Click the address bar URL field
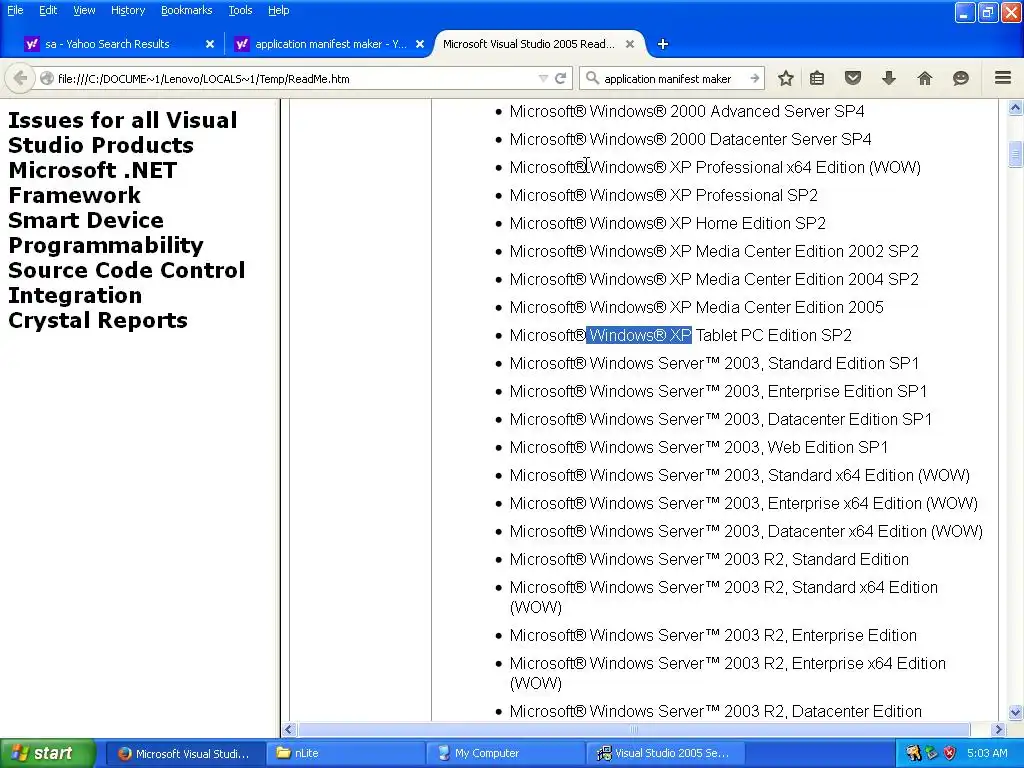1024x768 pixels. tap(294, 78)
